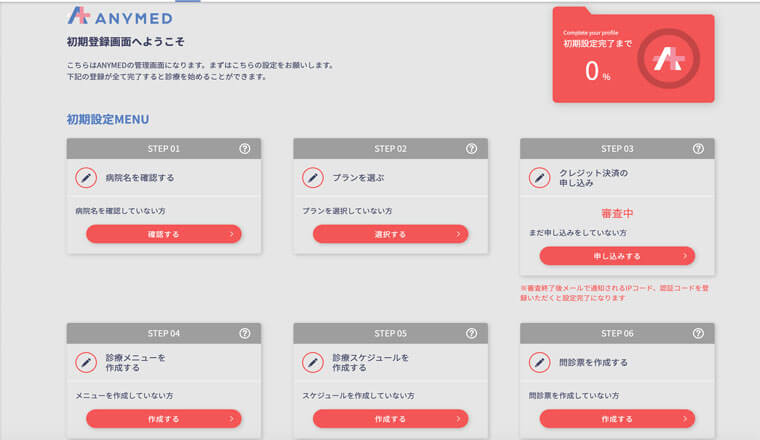
Task: Click pencil icon beside 病院名を確認する
Action: tap(86, 178)
